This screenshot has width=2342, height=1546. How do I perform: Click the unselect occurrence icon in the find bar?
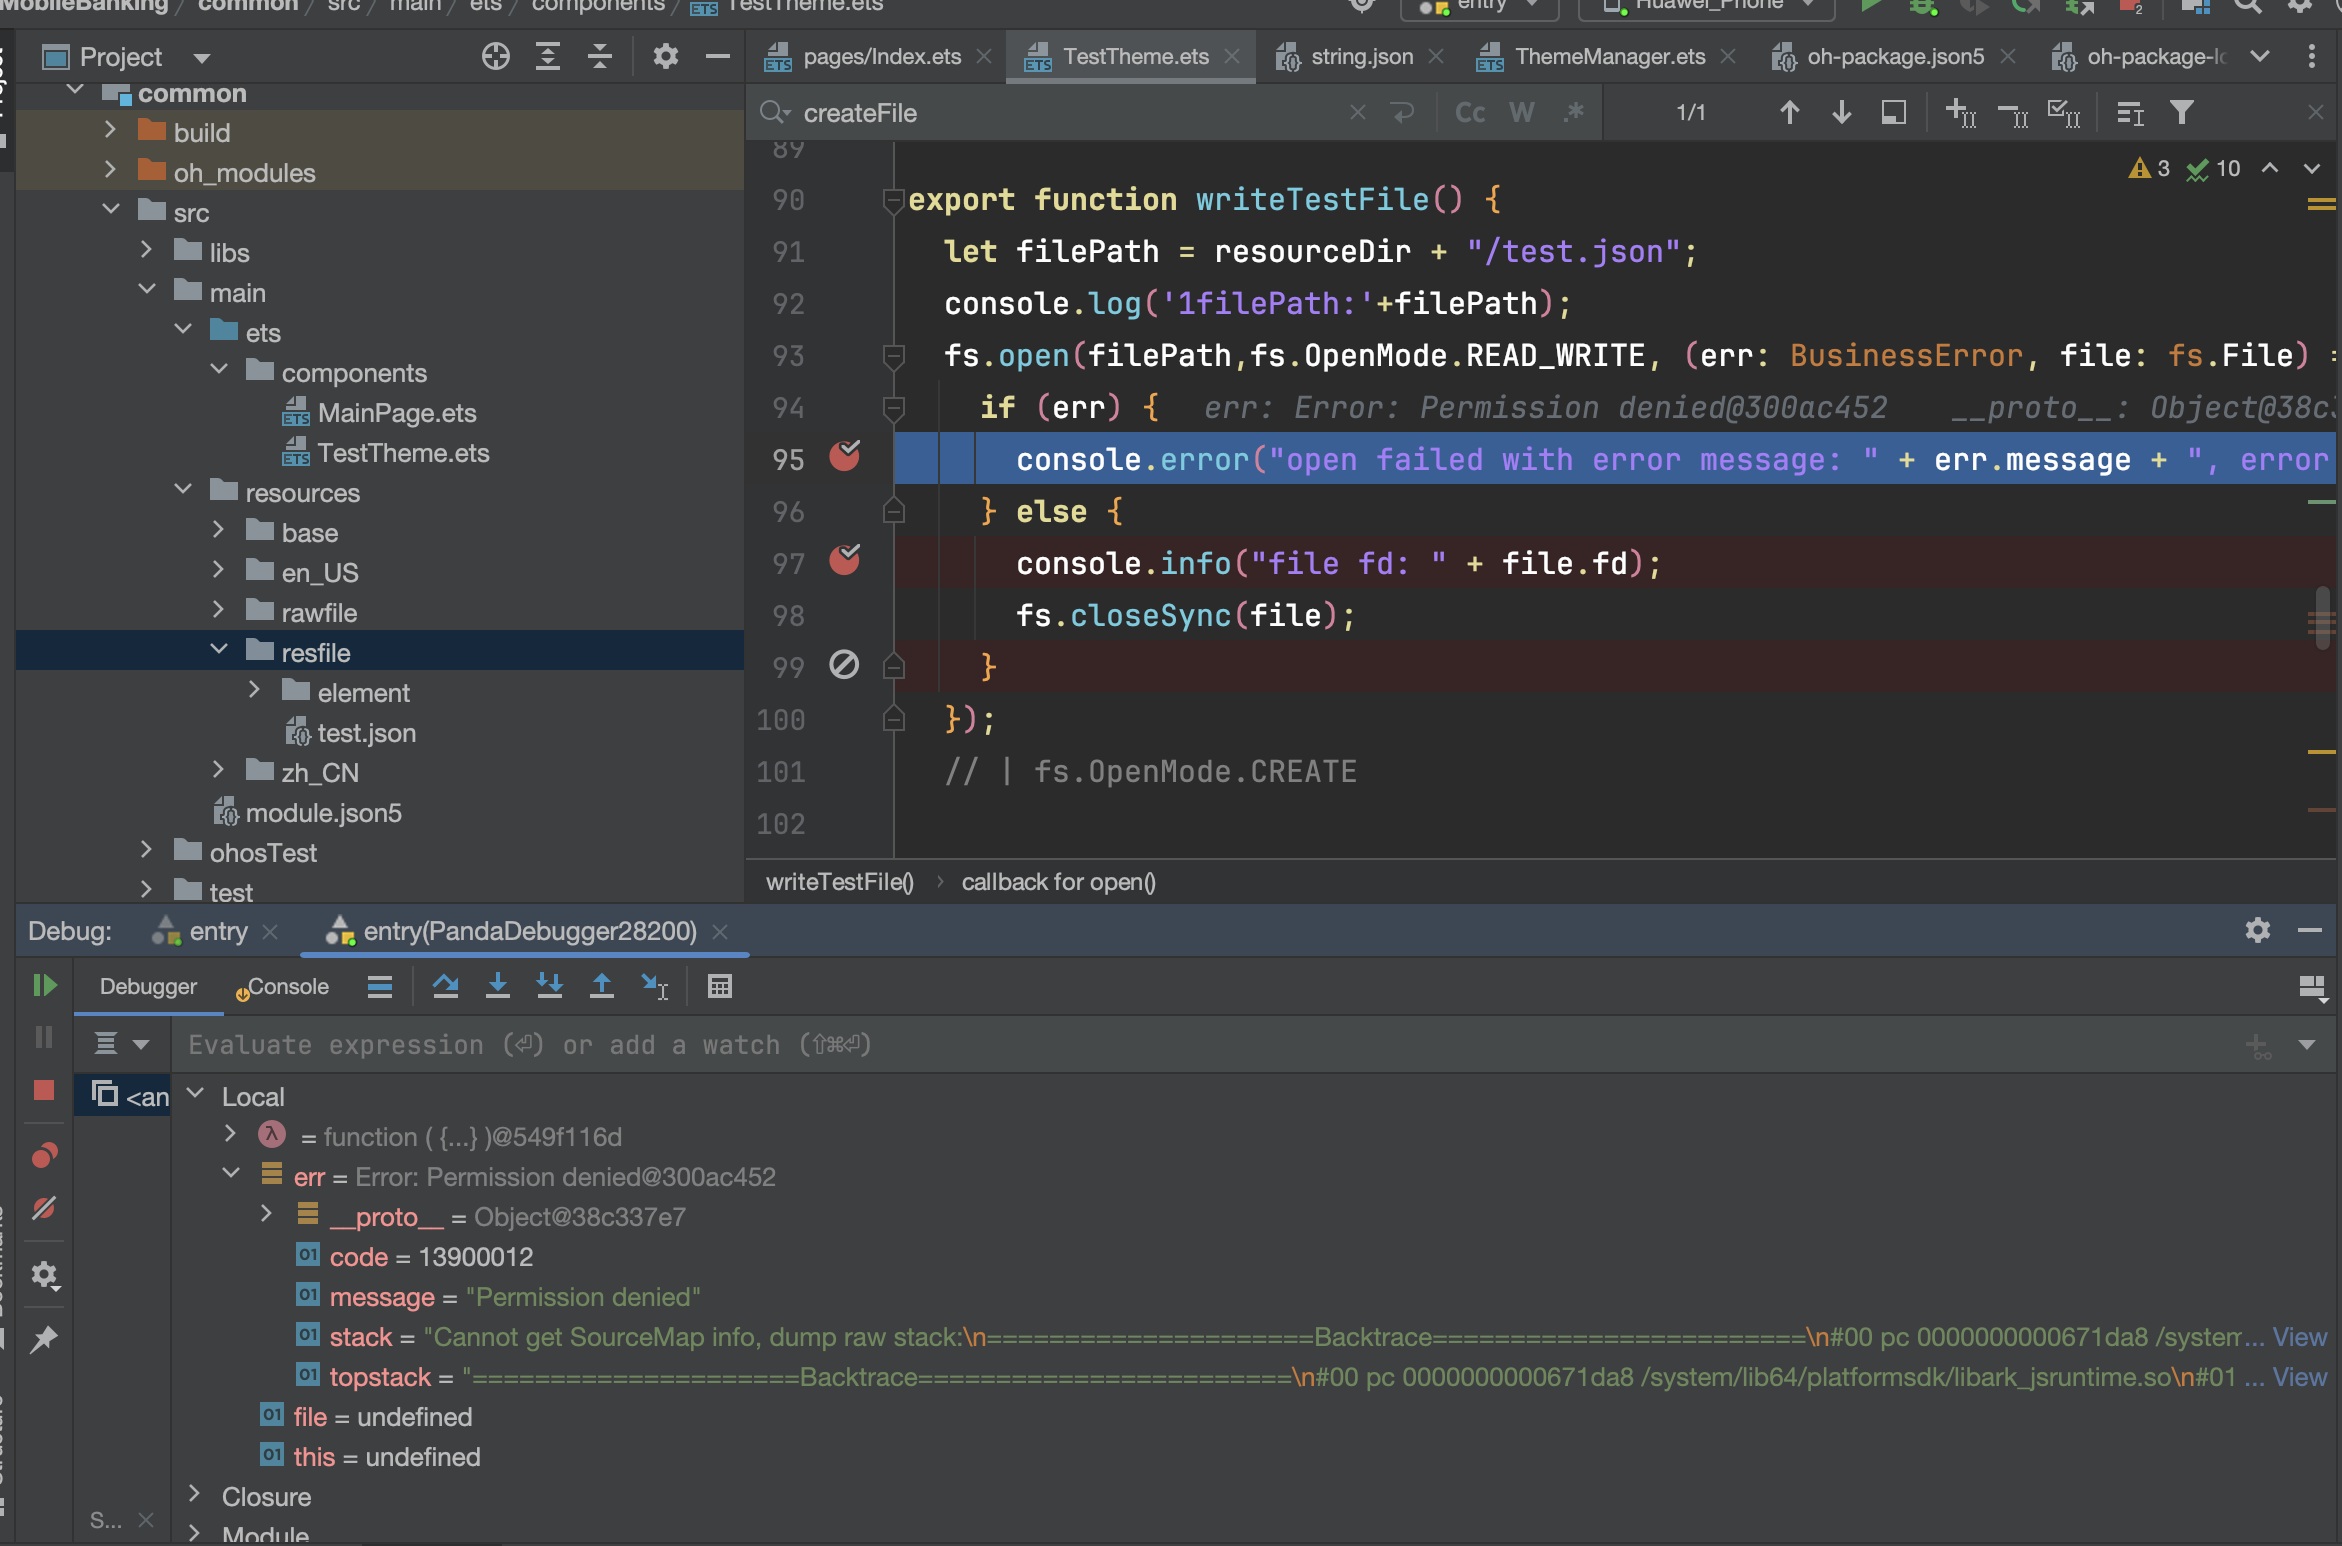point(2013,113)
